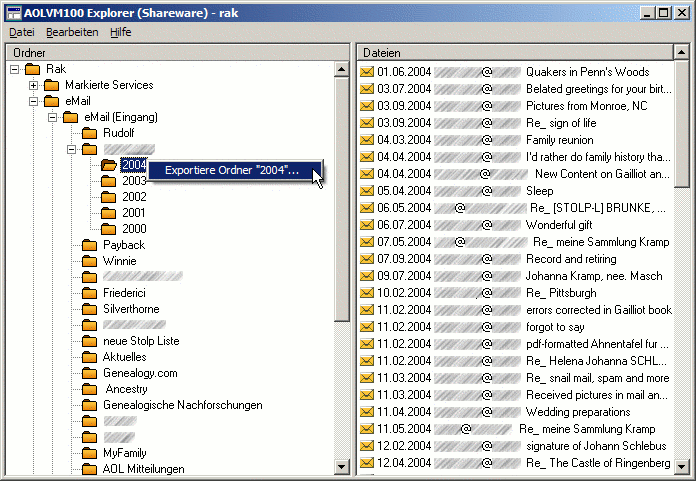Click envelope icon for Sleep mail
Viewport: 696px width, 481px height.
tap(367, 191)
